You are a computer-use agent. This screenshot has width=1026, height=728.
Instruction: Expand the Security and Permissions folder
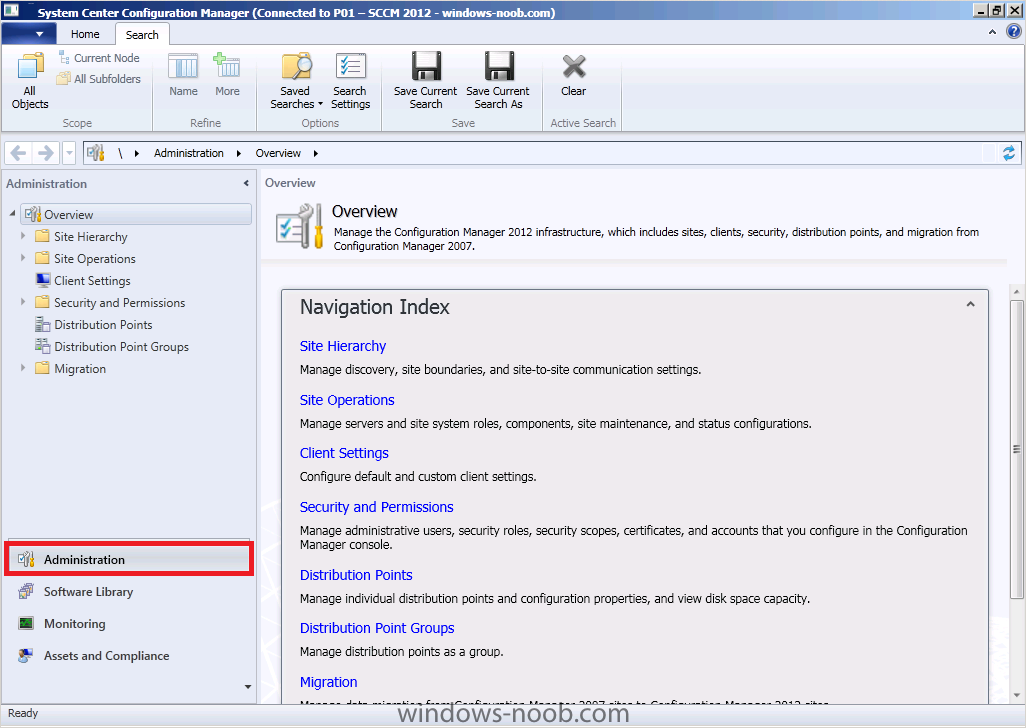point(23,302)
